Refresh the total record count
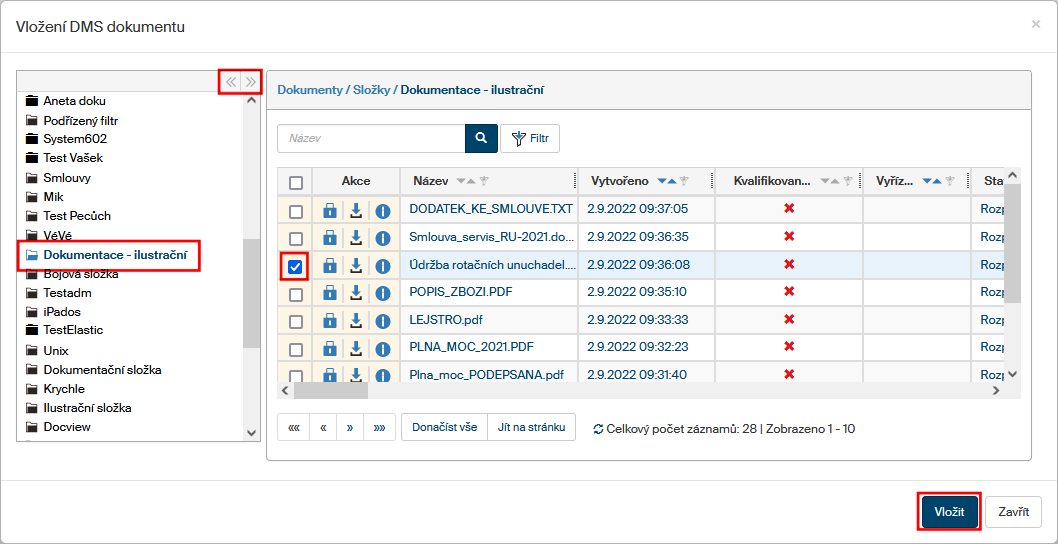 [598, 429]
